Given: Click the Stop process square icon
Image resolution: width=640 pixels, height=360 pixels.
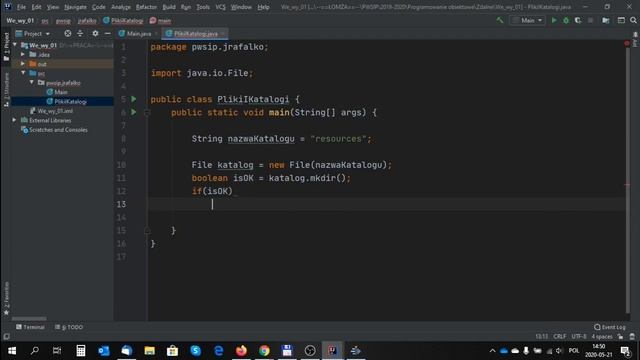Looking at the screenshot, I should (590, 20).
